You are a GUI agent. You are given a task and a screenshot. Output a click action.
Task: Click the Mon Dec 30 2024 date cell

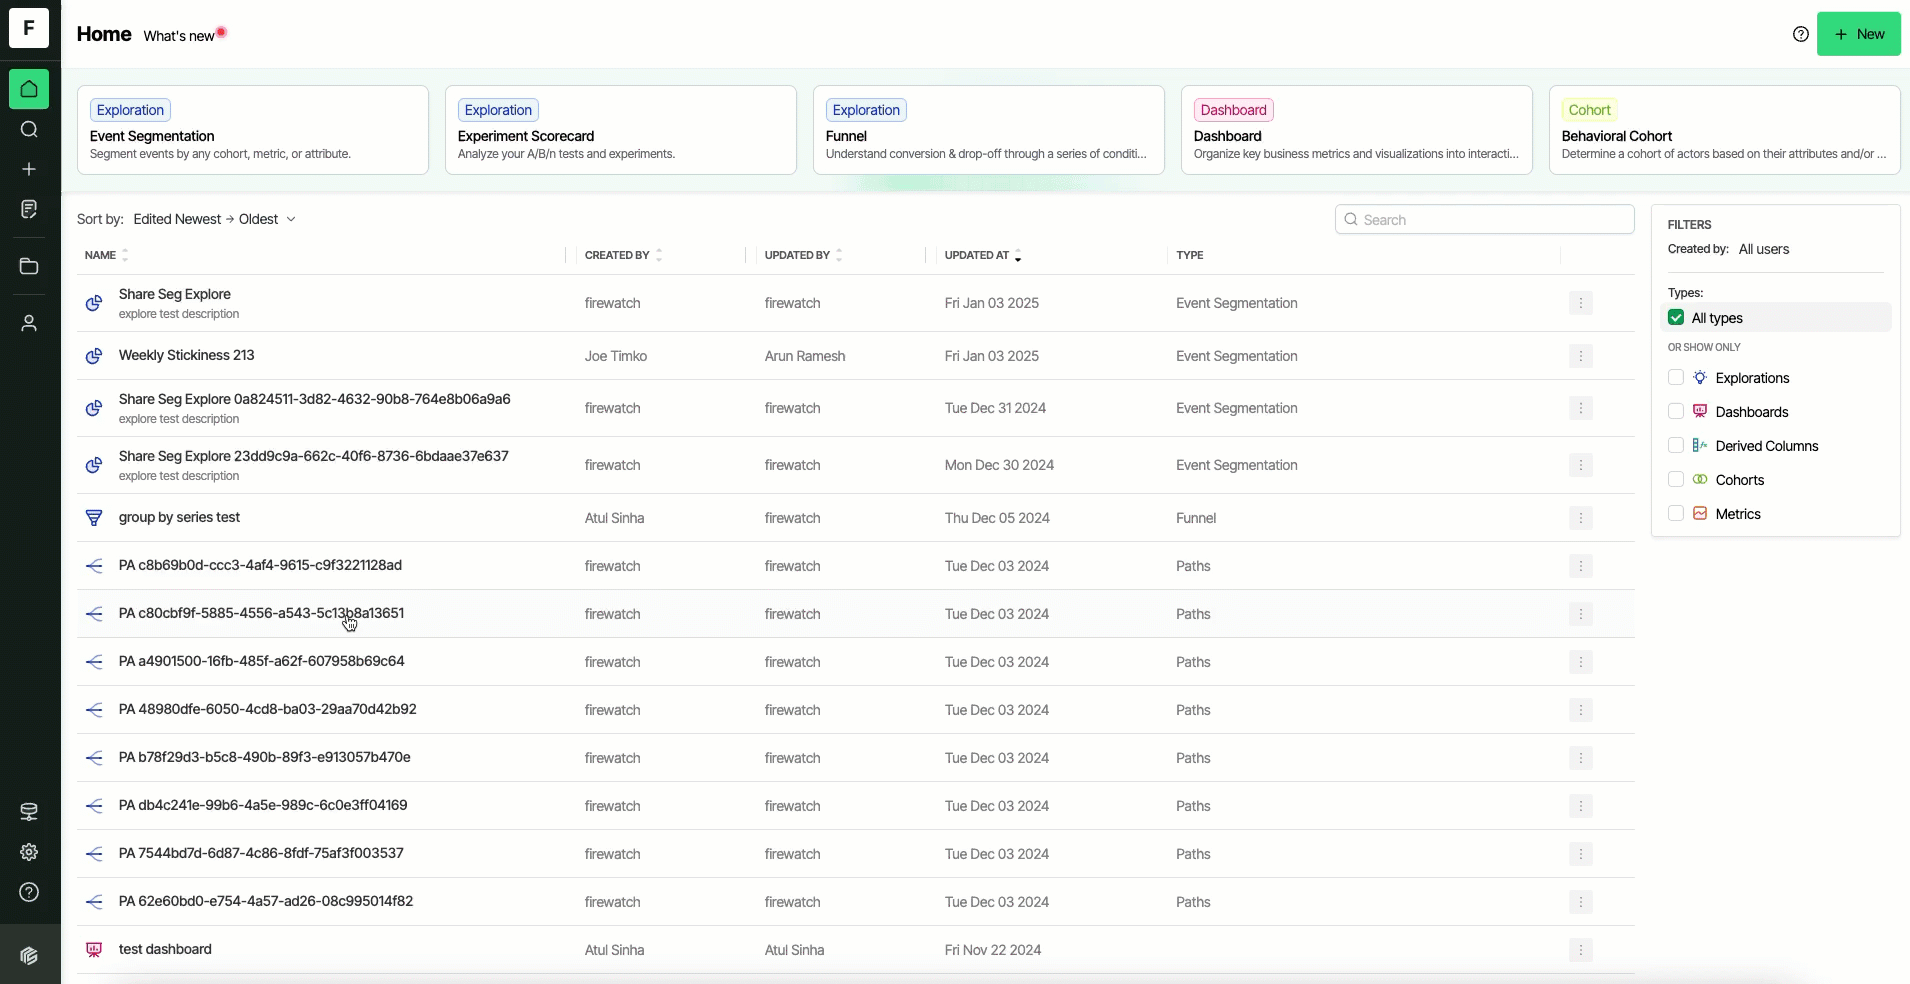pyautogui.click(x=999, y=465)
